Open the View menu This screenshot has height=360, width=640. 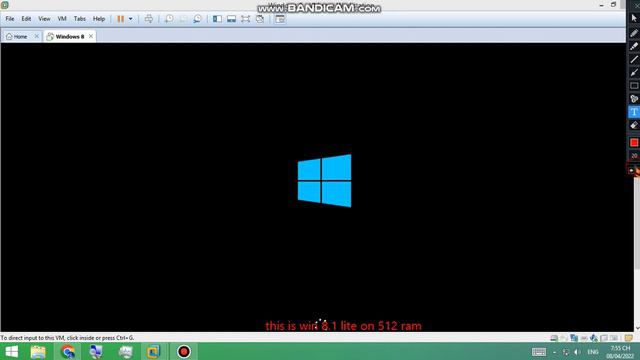[44, 19]
